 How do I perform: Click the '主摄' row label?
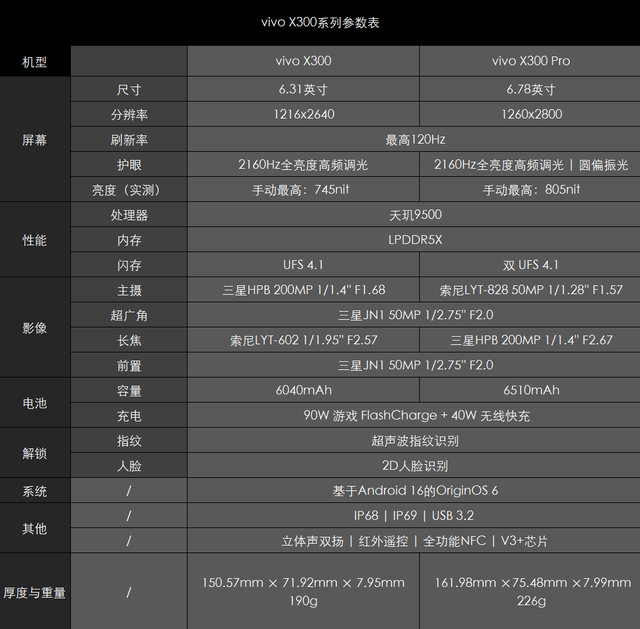[129, 290]
